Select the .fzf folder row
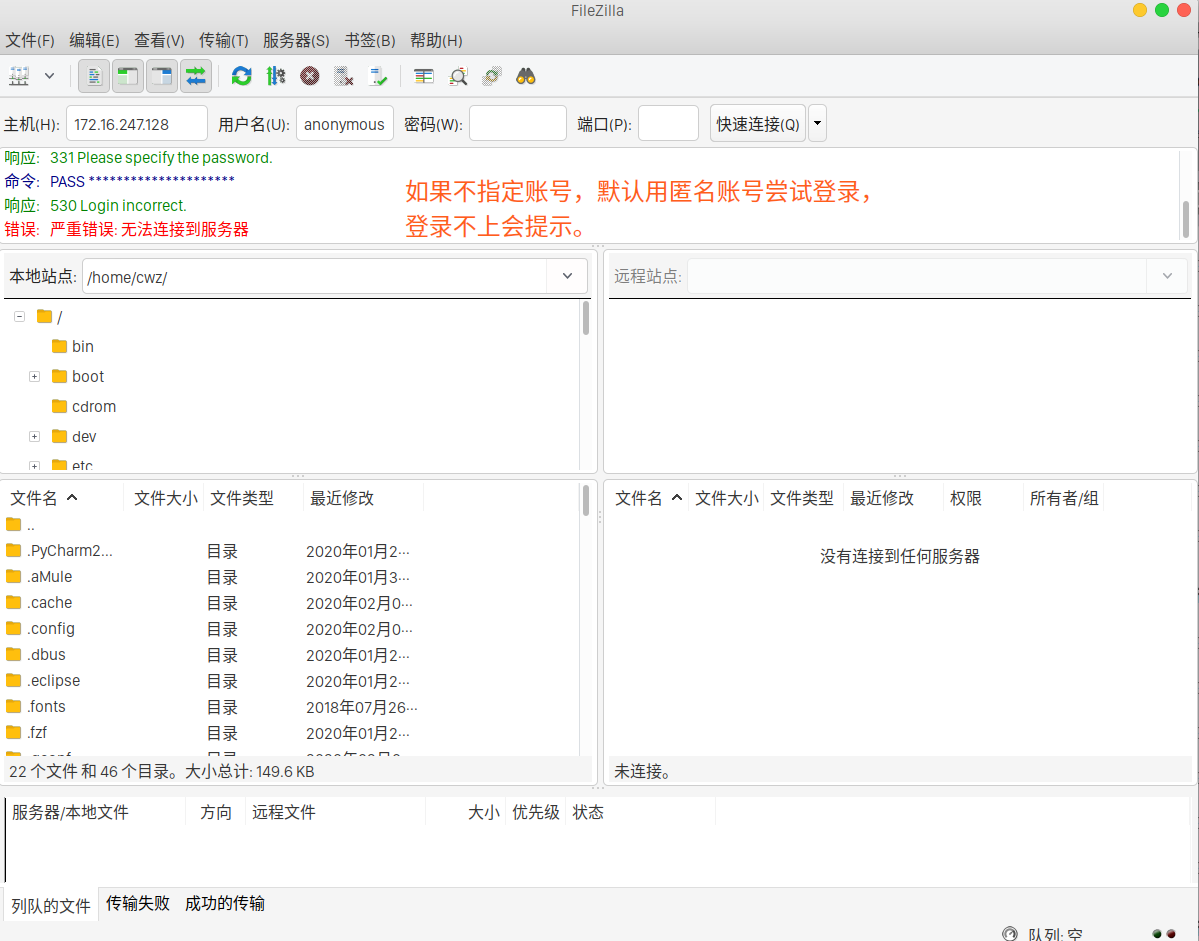This screenshot has width=1199, height=941. click(291, 733)
